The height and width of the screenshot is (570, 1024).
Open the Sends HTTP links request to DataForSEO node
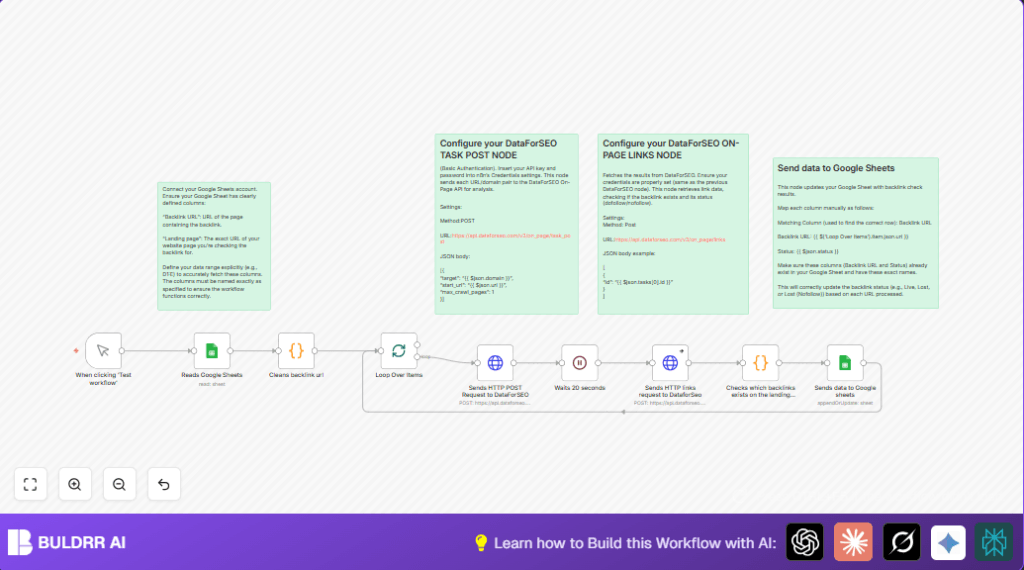coord(670,363)
